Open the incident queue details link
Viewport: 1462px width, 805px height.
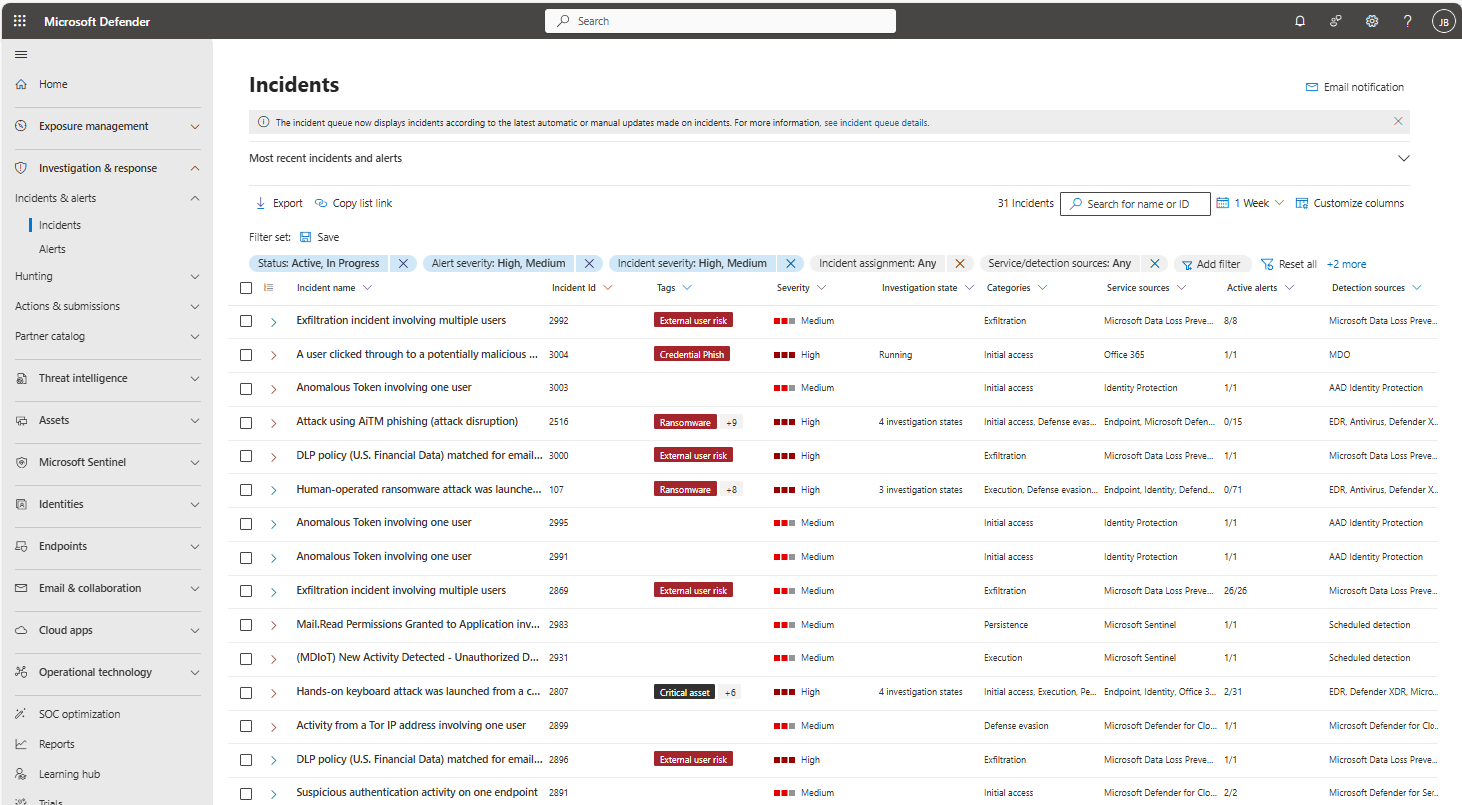[x=876, y=123]
